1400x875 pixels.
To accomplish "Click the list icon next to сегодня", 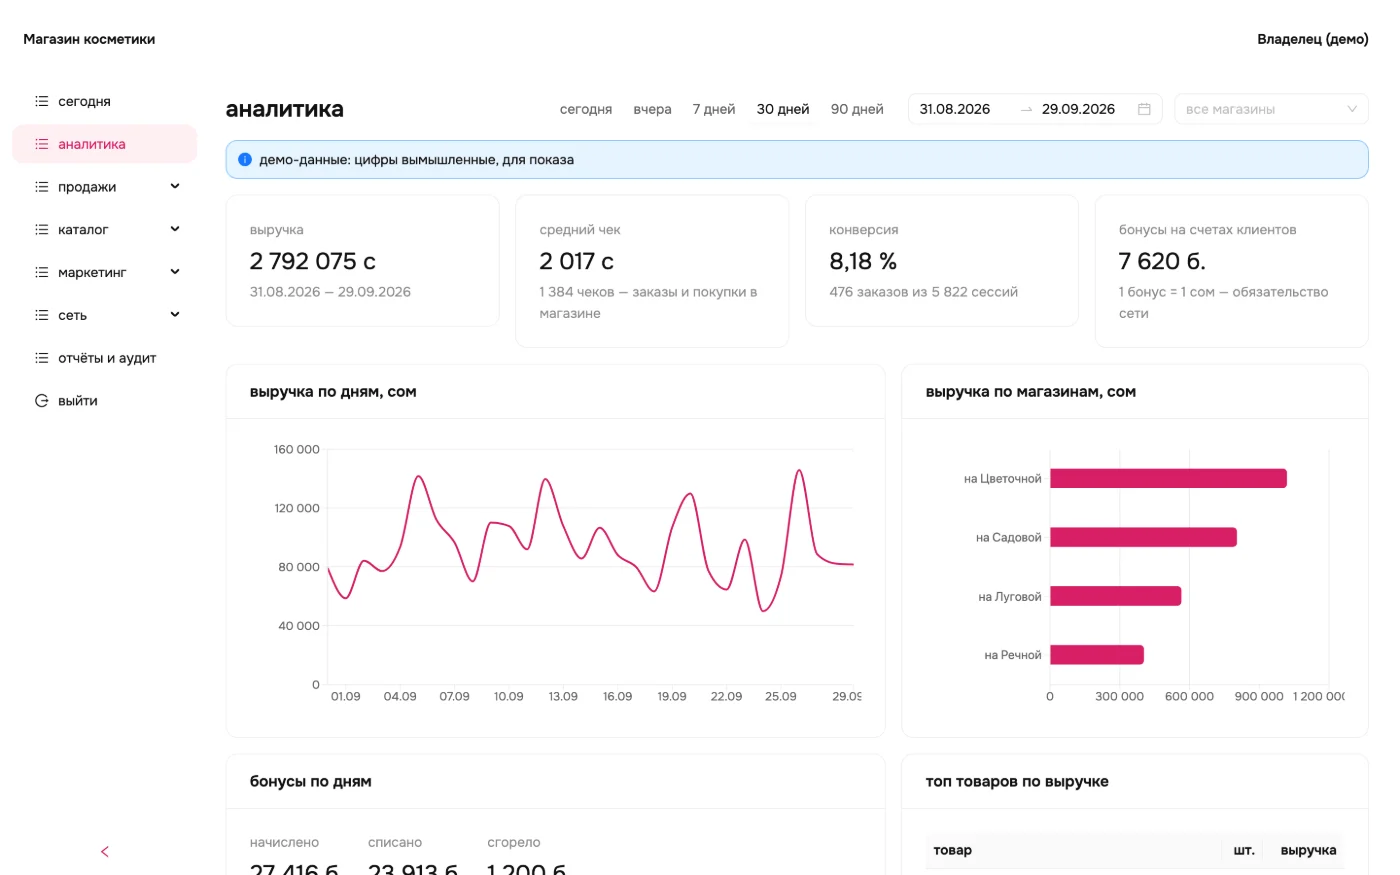I will pyautogui.click(x=41, y=101).
